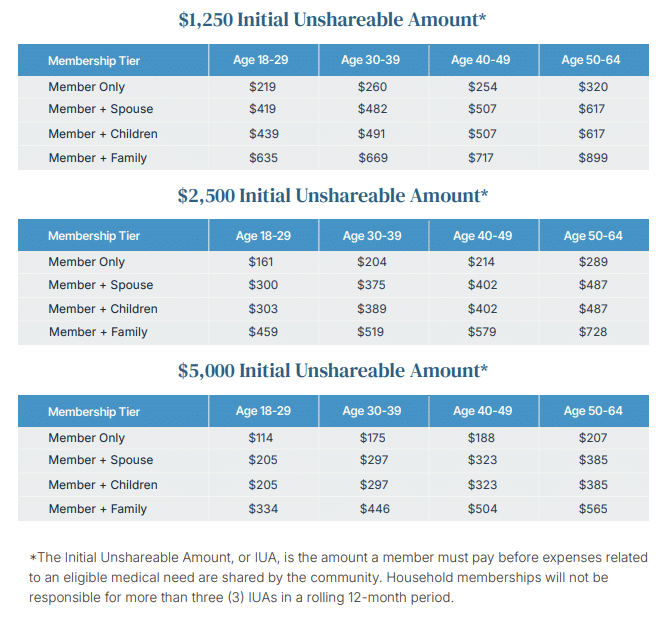Click the $5,000 Initial Unshareable Amount heading
The width and height of the screenshot is (671, 621).
(333, 371)
